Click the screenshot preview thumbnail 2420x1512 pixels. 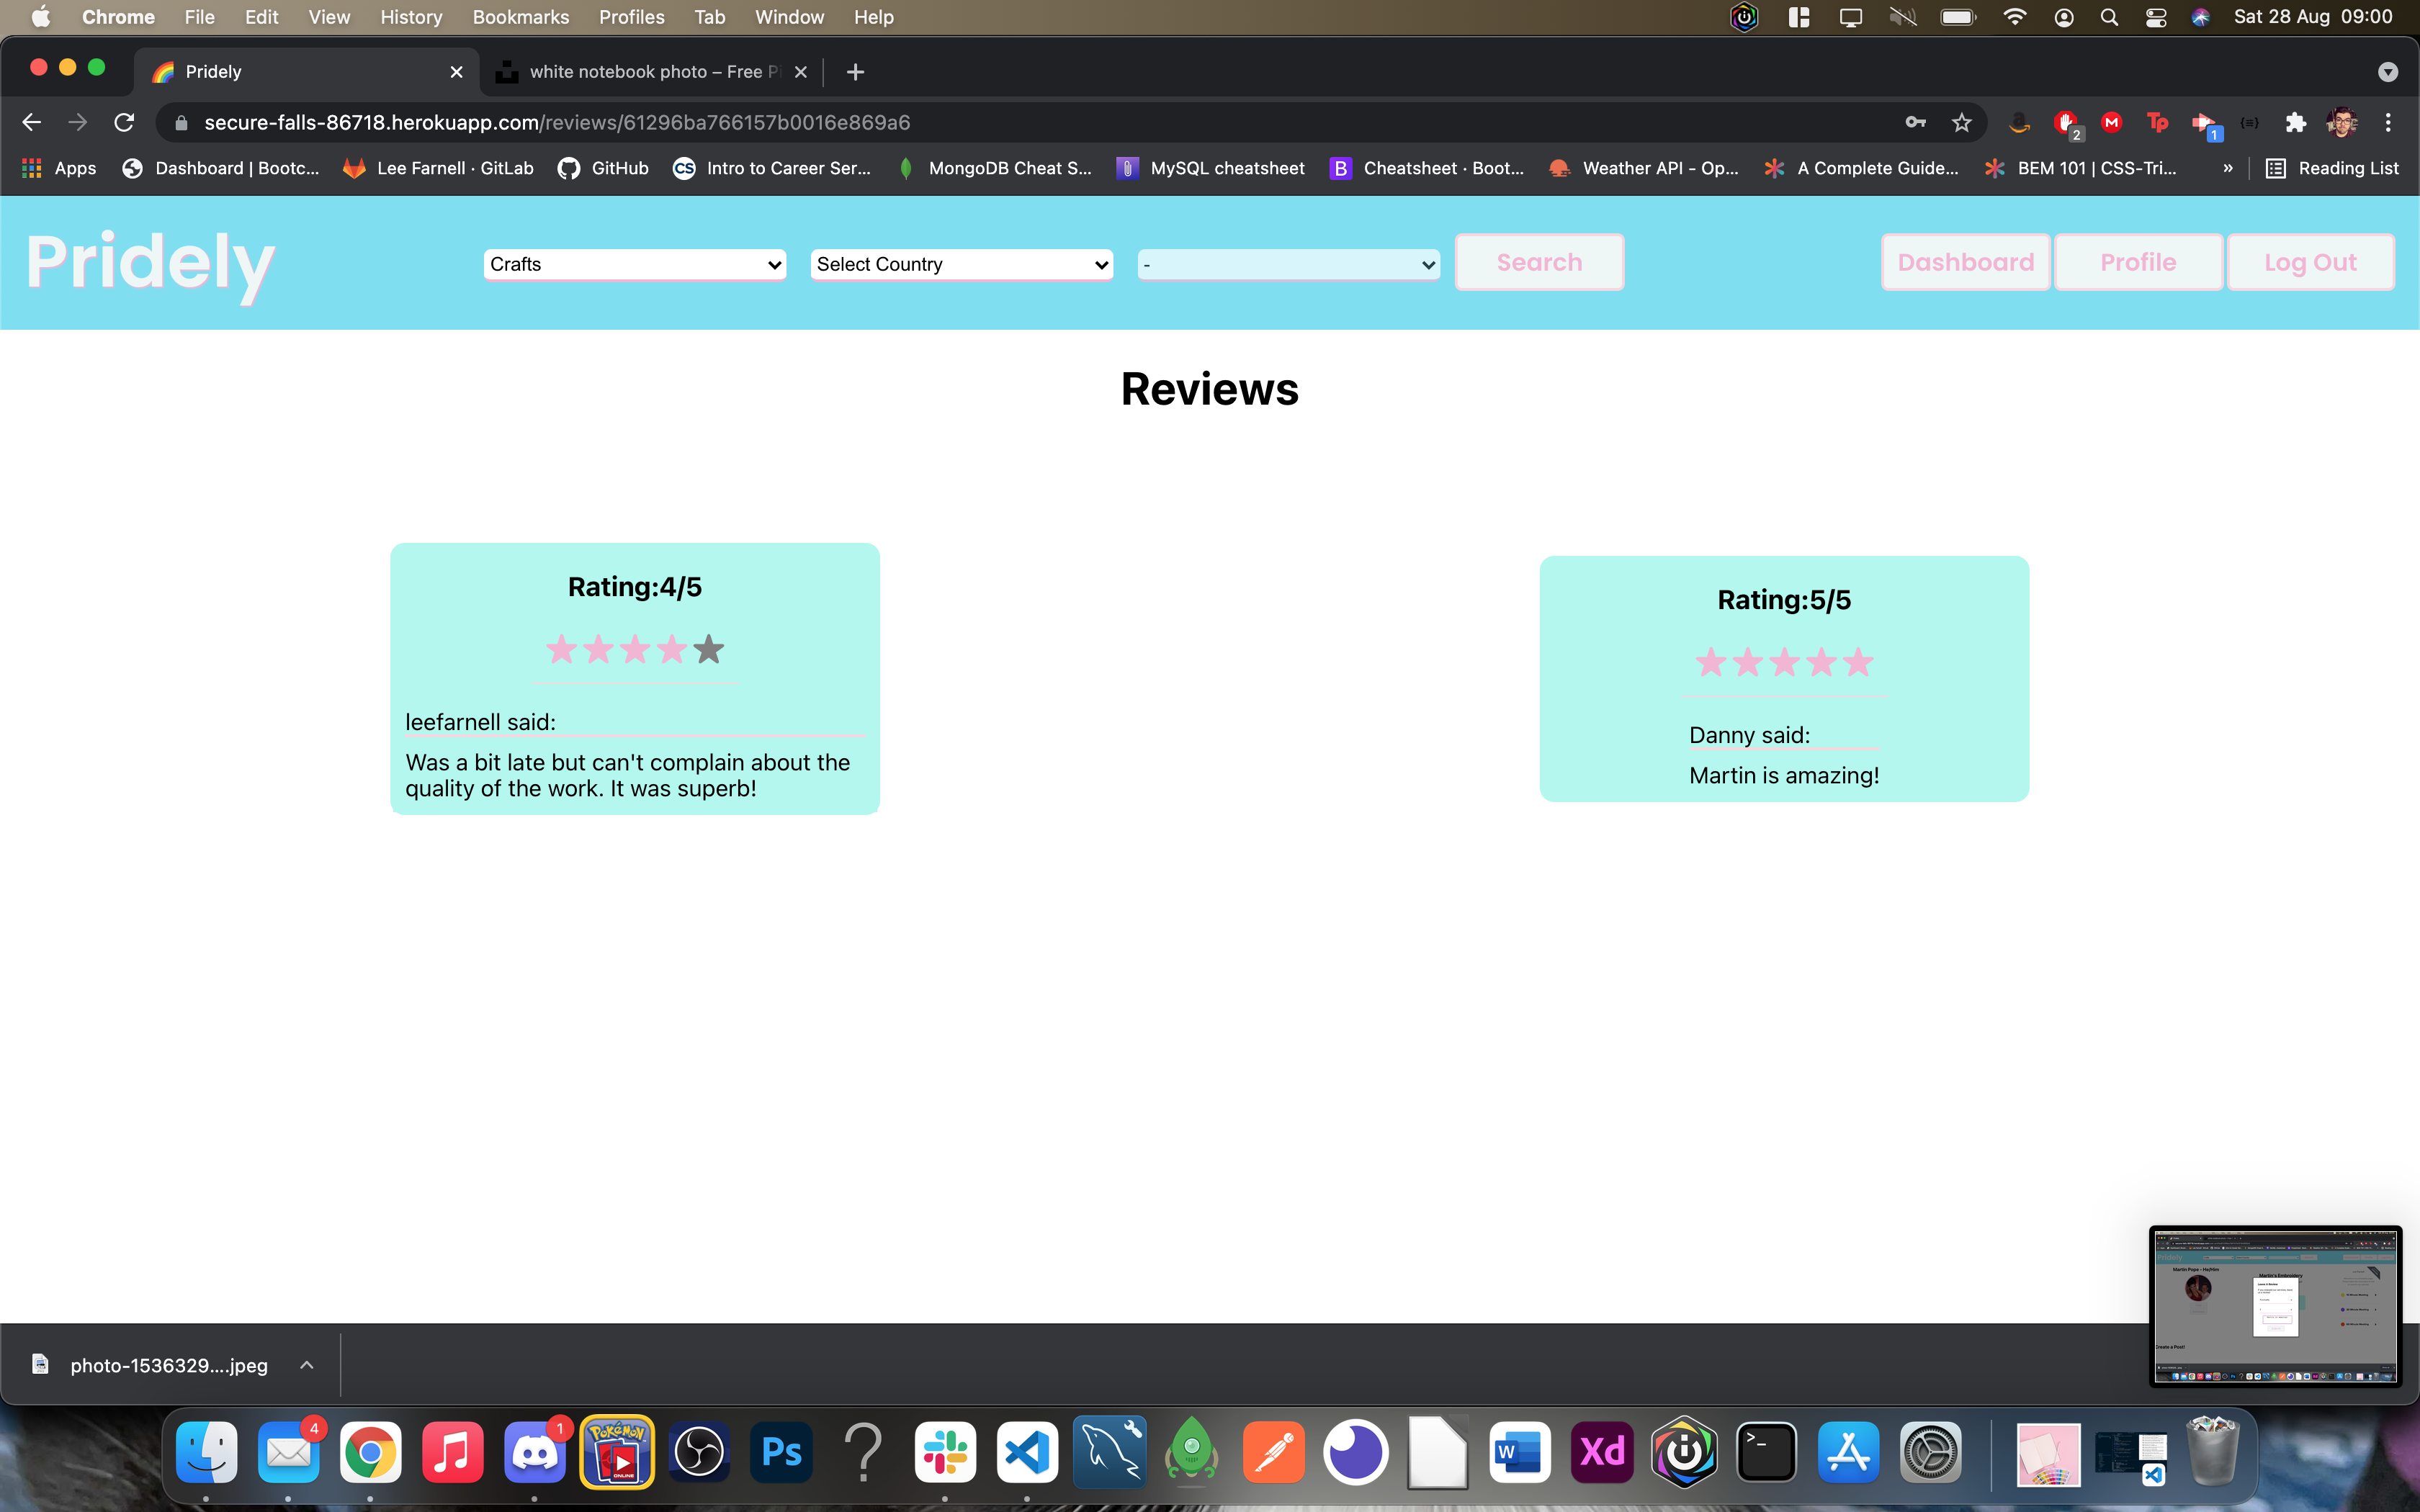[2275, 1305]
